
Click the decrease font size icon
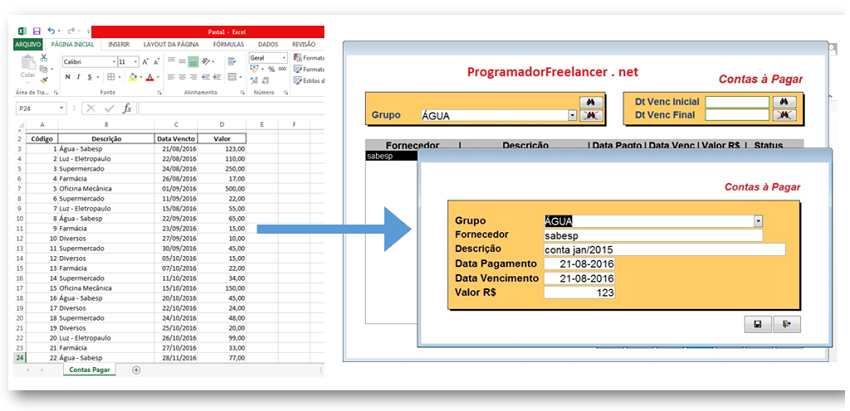point(157,62)
